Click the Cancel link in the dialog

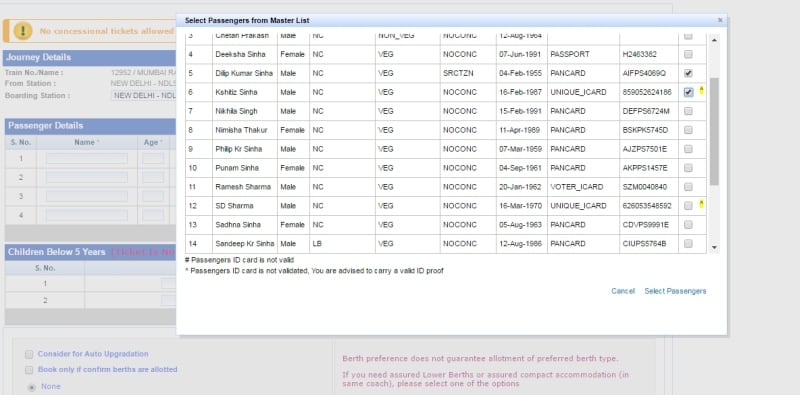tap(623, 291)
